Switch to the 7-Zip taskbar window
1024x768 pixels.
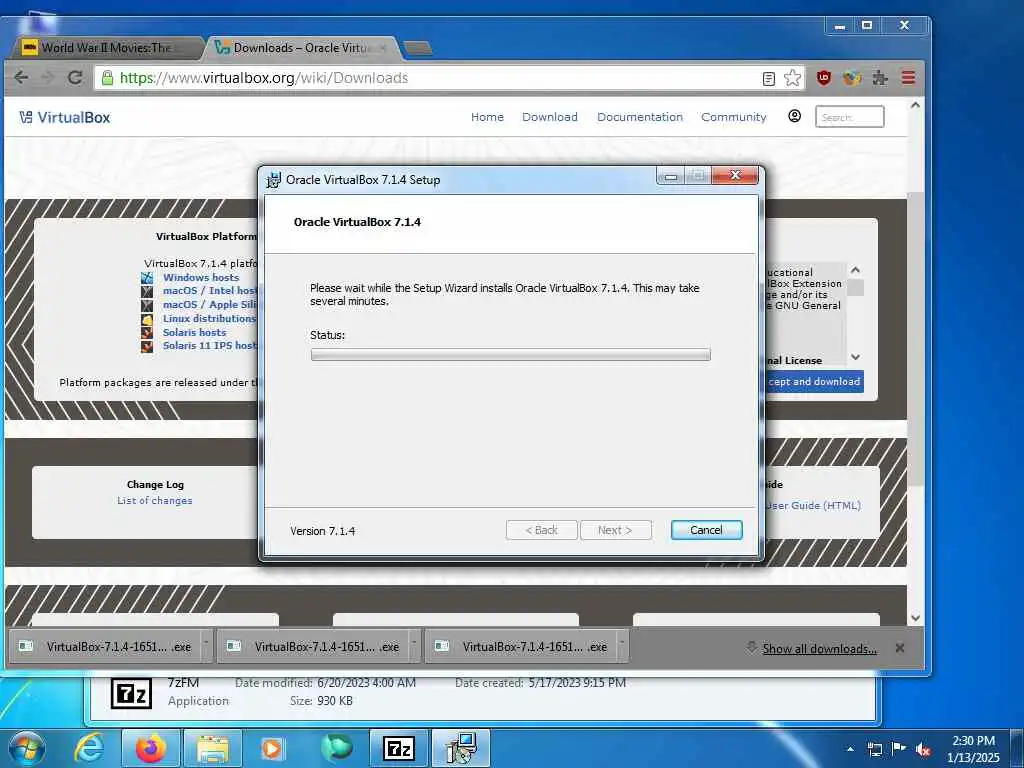[x=399, y=748]
